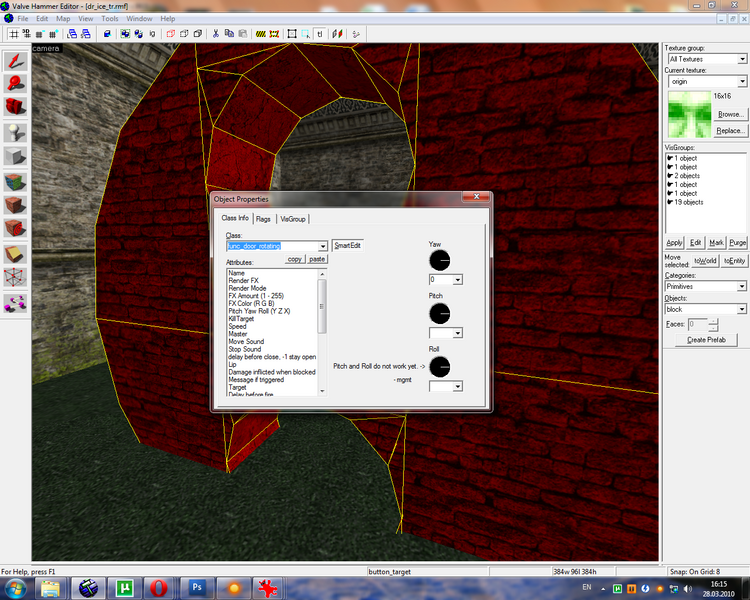Open the View menu

(86, 19)
